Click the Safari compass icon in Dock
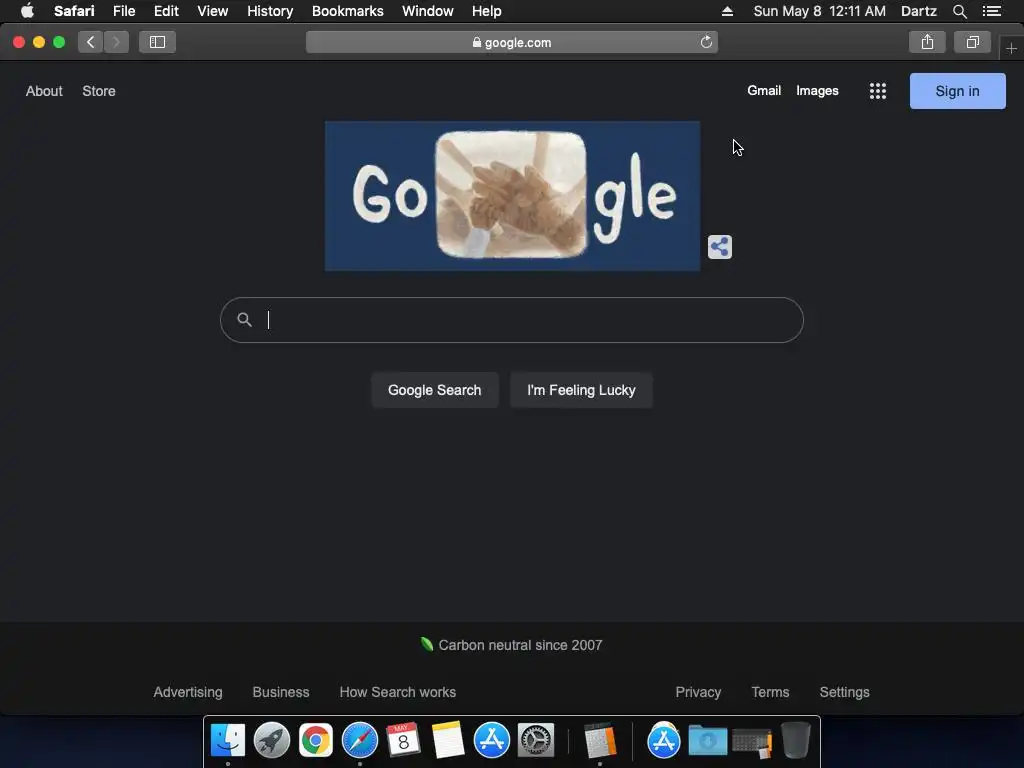 [360, 740]
